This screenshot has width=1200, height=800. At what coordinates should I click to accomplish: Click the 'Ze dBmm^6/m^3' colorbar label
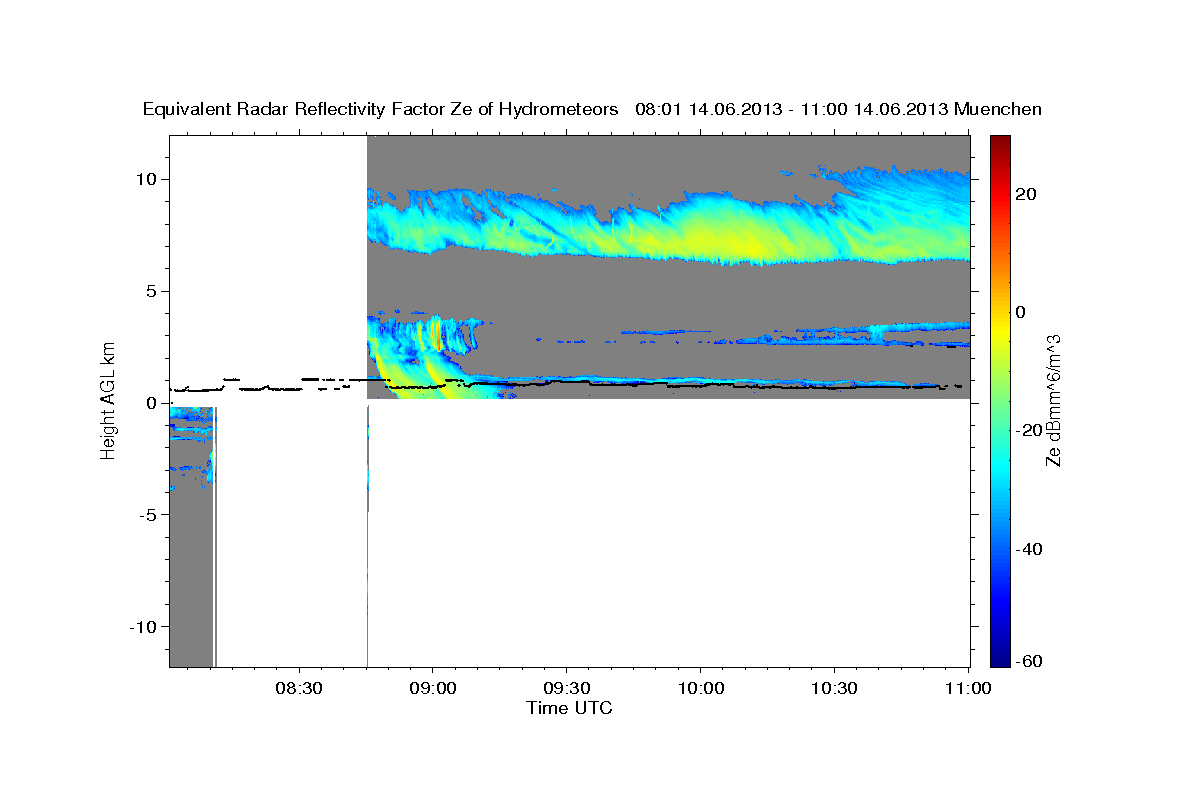[1053, 400]
